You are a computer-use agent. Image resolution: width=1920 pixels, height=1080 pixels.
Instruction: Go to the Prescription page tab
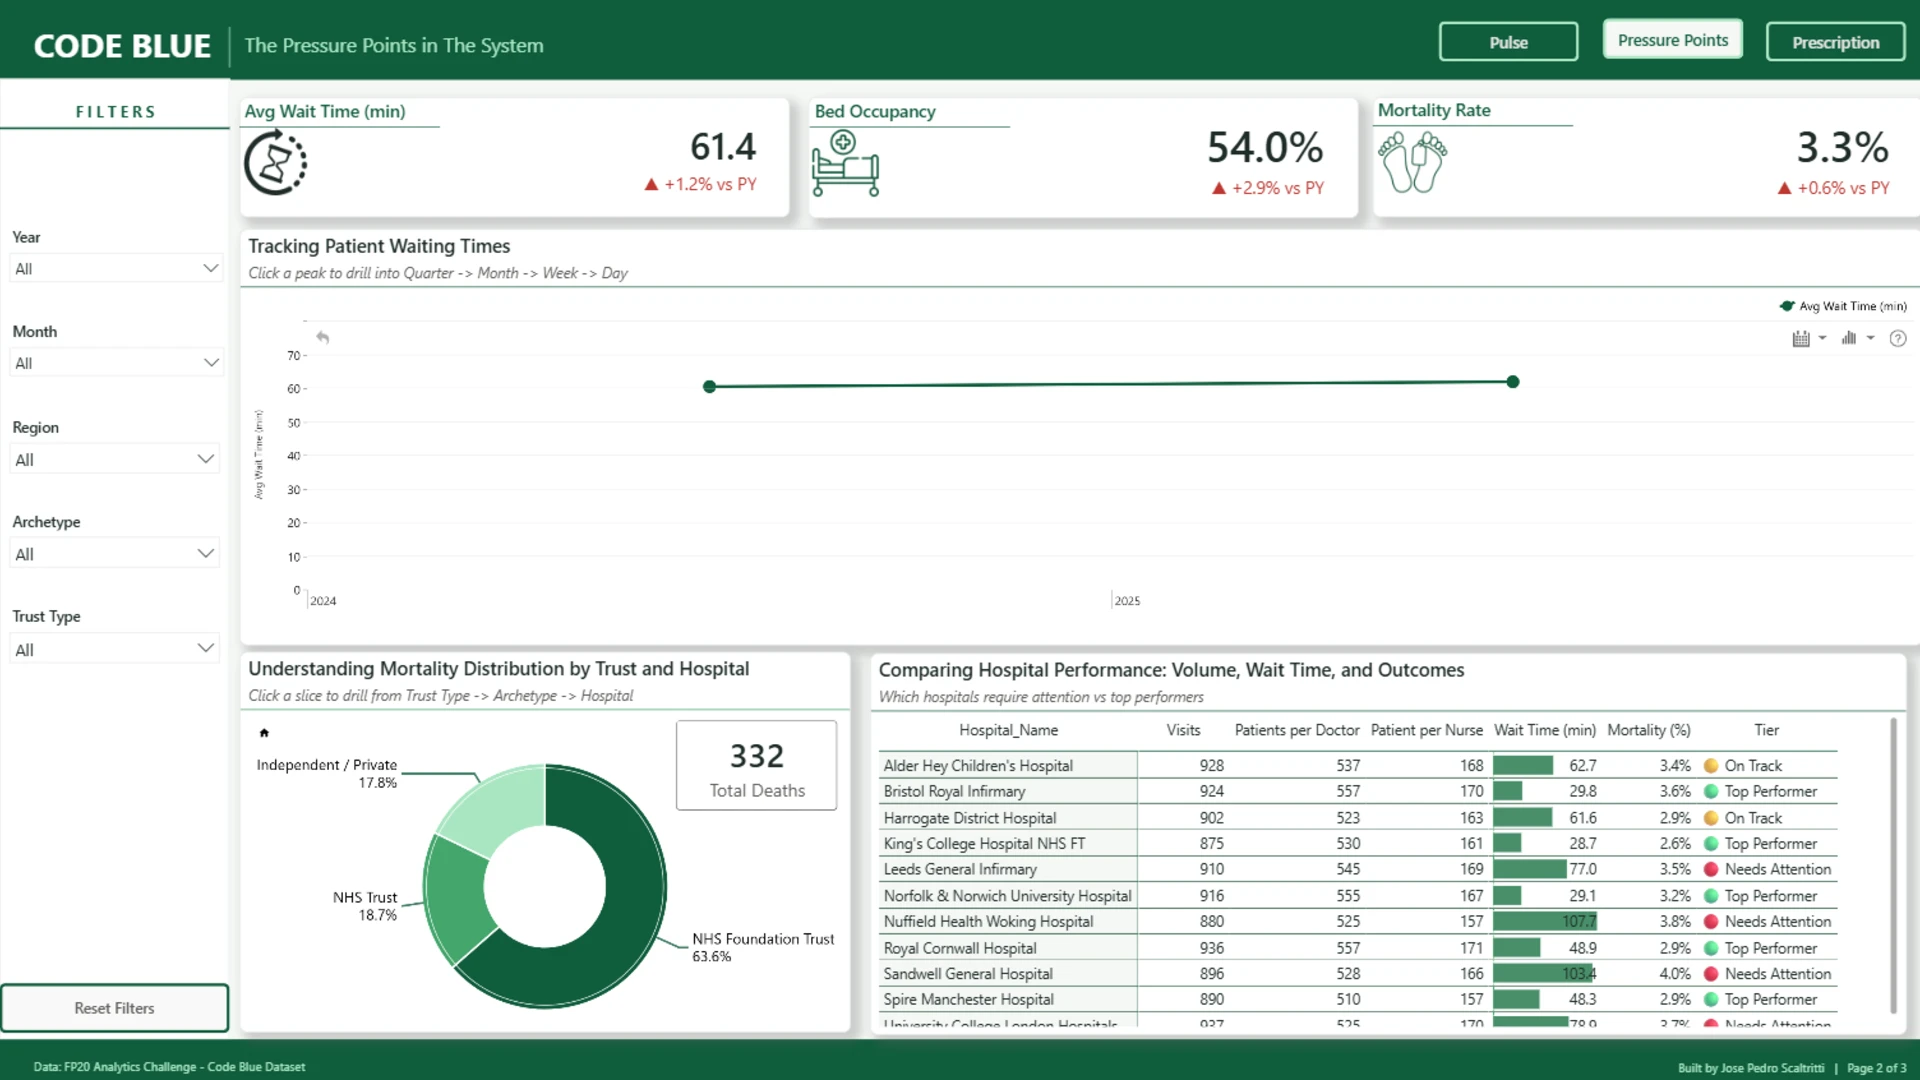(x=1835, y=42)
